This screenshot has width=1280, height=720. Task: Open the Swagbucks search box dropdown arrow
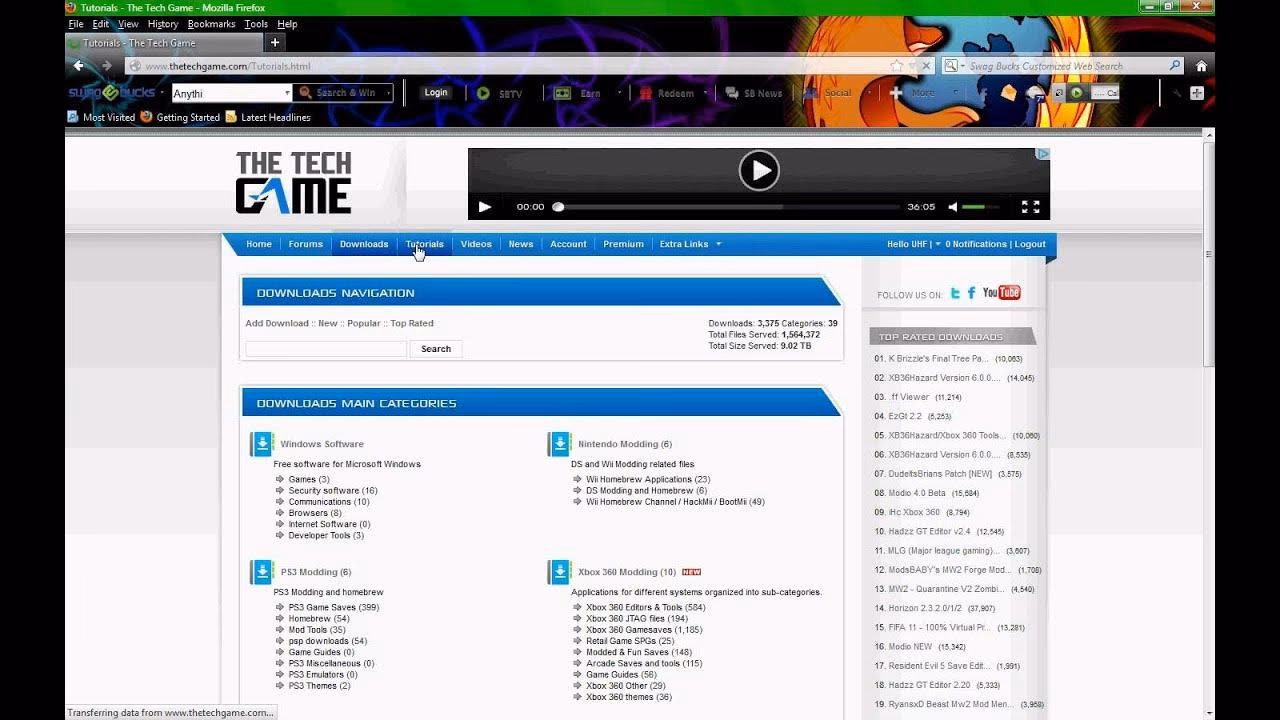[x=287, y=93]
